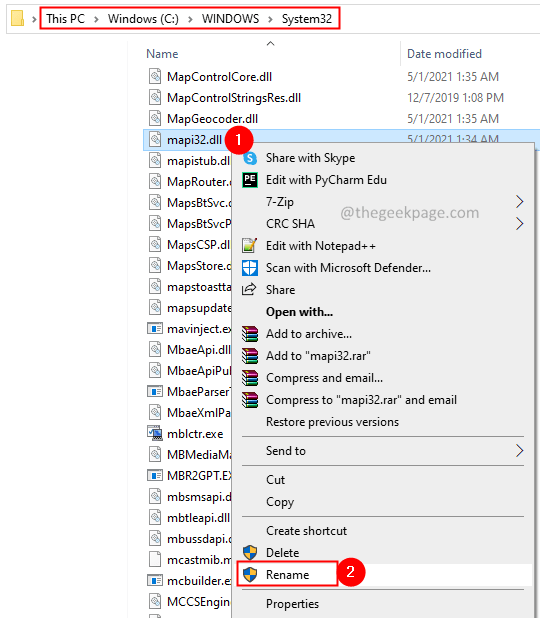Image resolution: width=540 pixels, height=618 pixels.
Task: Click the mblctr.exe file icon
Action: click(155, 433)
